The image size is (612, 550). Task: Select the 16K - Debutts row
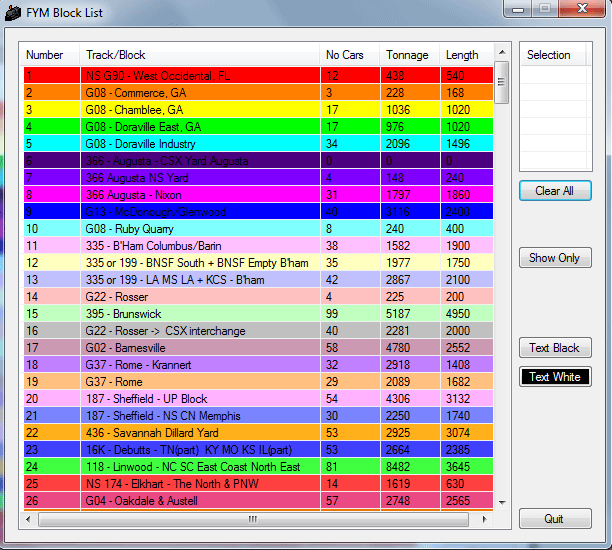point(258,450)
